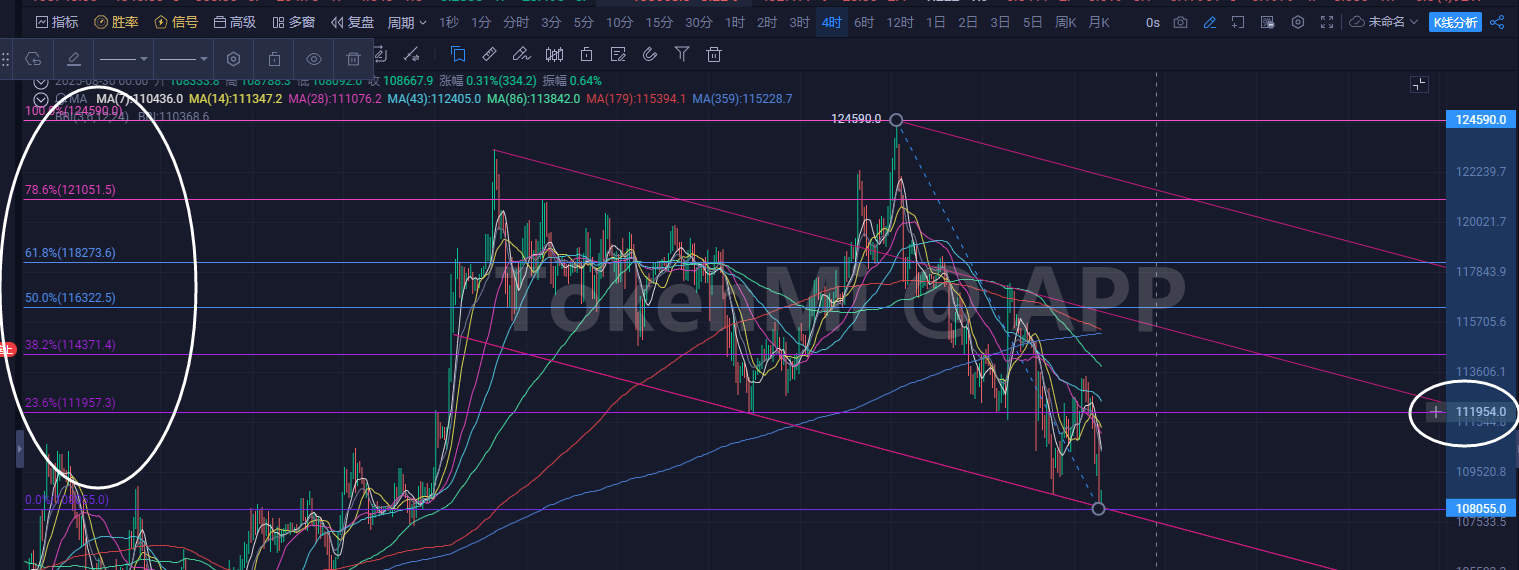Expand the 未命名 layout dropdown
The width and height of the screenshot is (1519, 570).
1384,22
